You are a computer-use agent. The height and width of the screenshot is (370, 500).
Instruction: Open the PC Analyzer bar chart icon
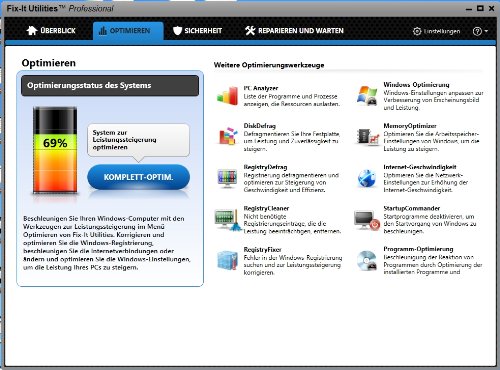pos(227,96)
